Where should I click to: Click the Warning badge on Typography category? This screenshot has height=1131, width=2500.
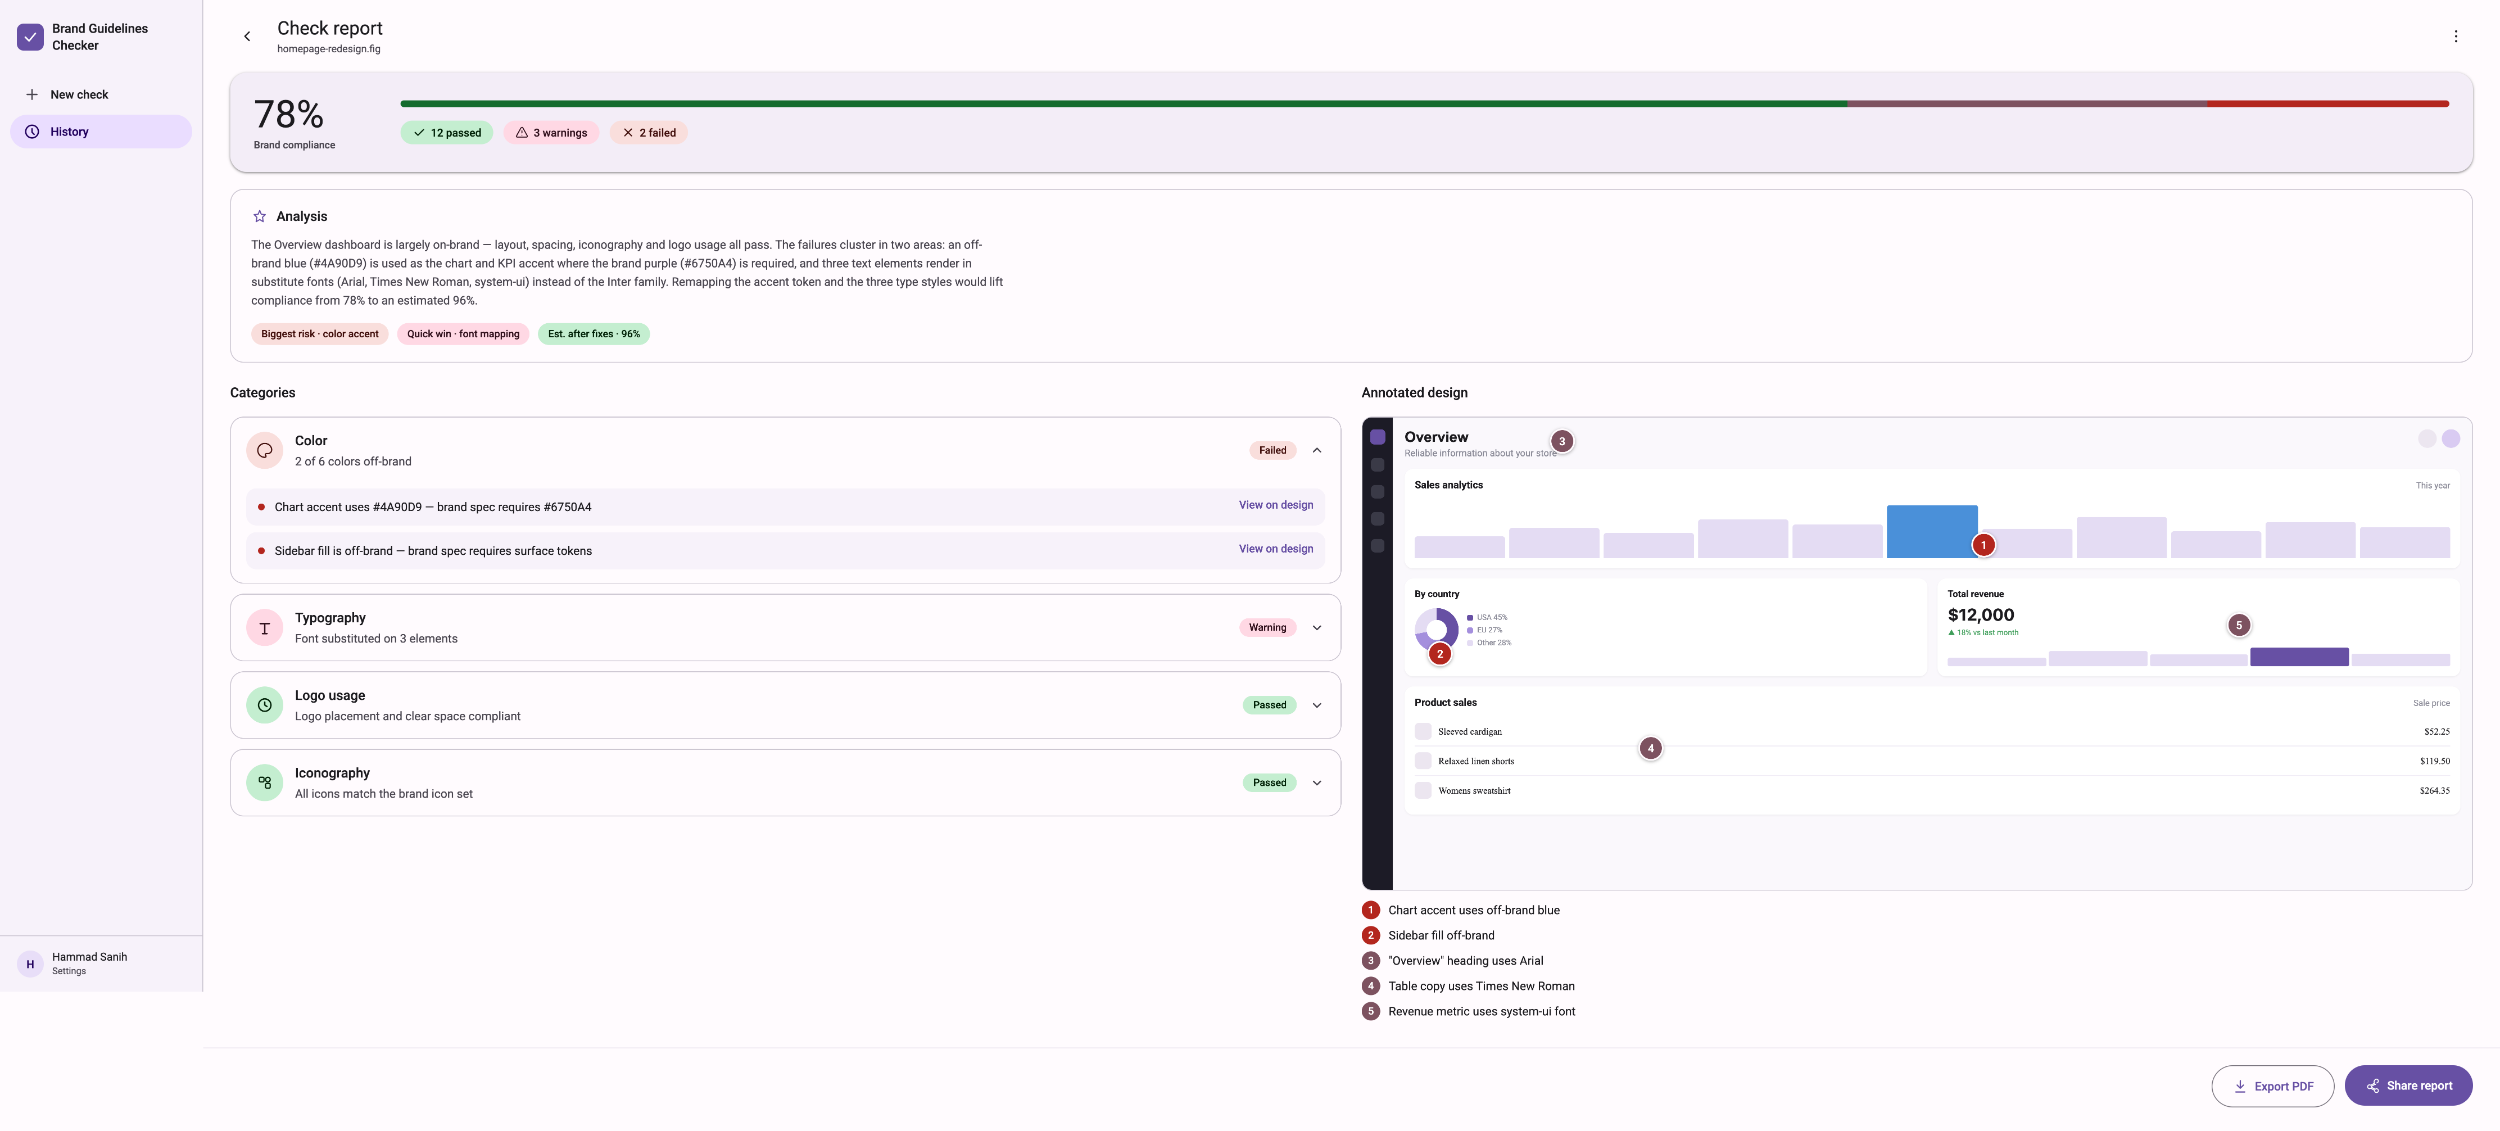coord(1267,628)
